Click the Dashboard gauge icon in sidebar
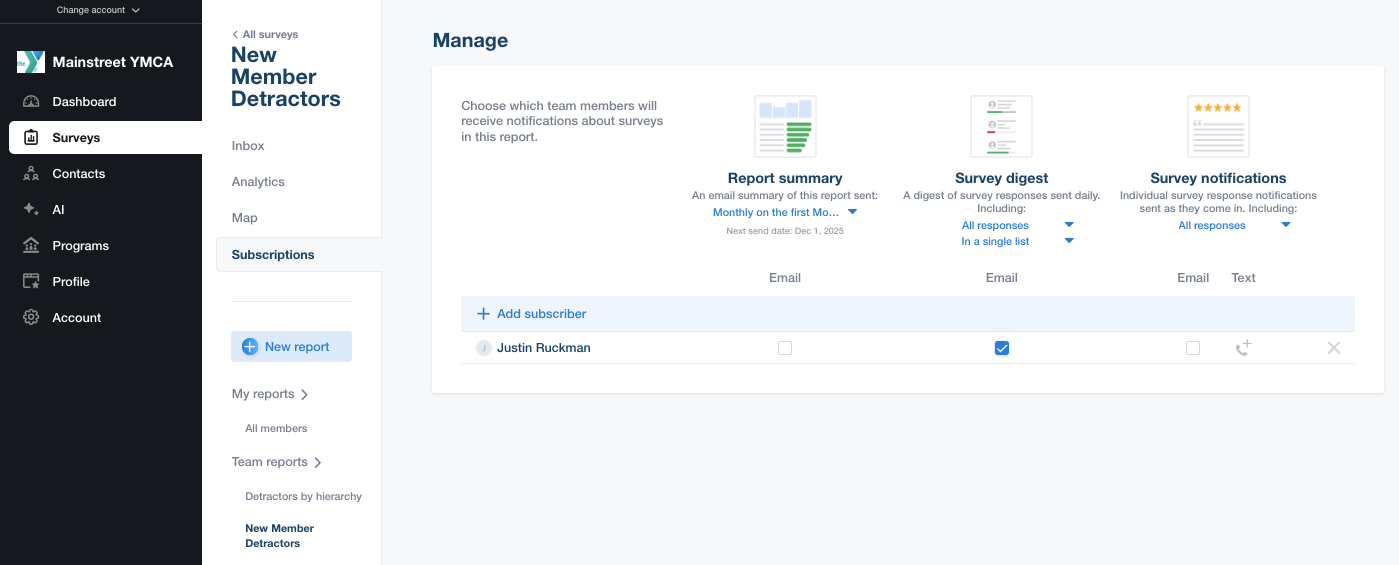The height and width of the screenshot is (565, 1399). [31, 102]
